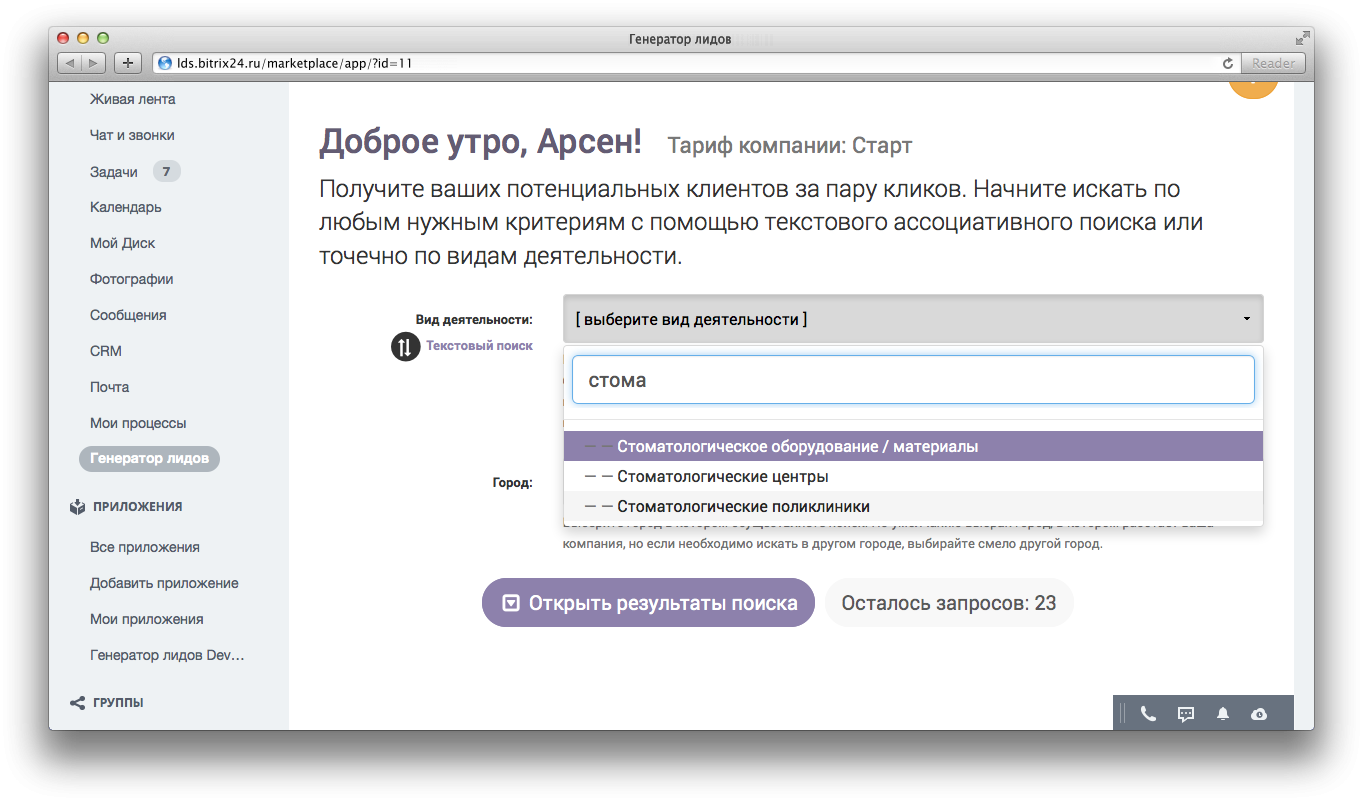Screen dimensions: 1363x801
Task: Click the cloud download icon in bottom bar
Action: point(1259,714)
